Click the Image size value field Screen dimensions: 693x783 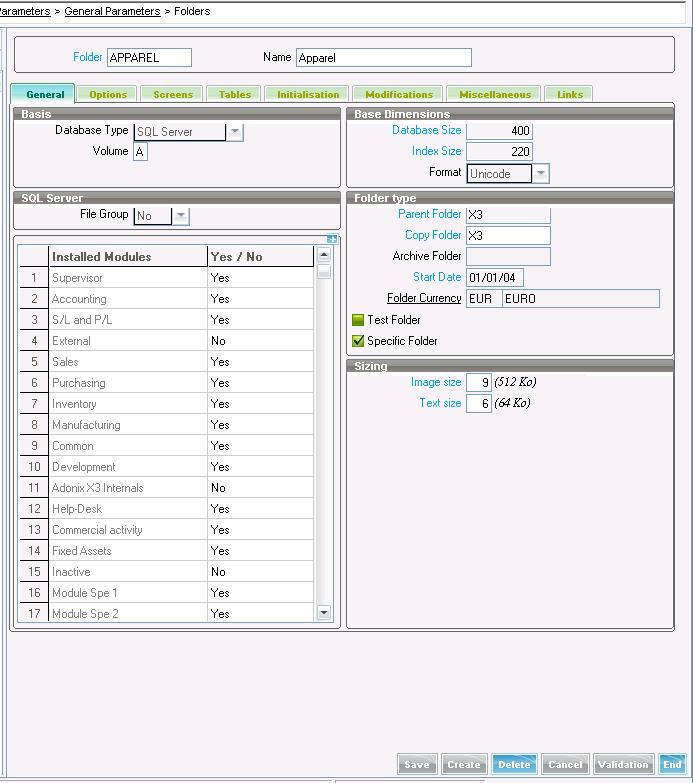[x=479, y=383]
